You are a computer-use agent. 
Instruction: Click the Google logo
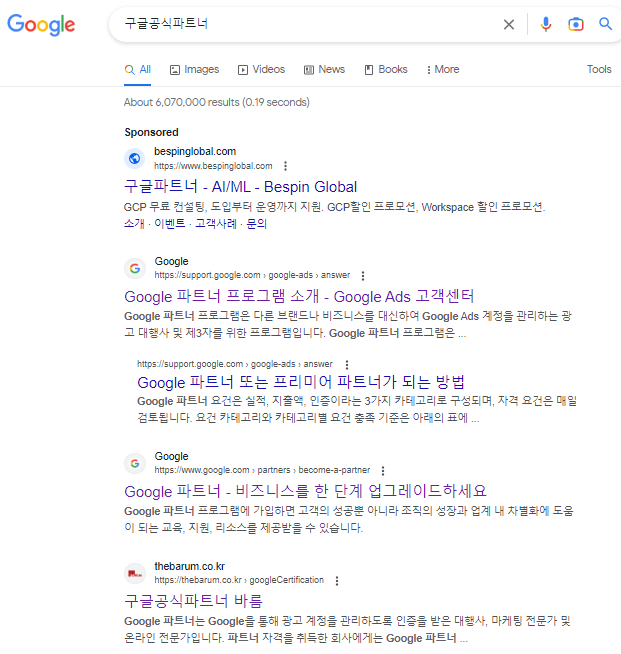(41, 25)
